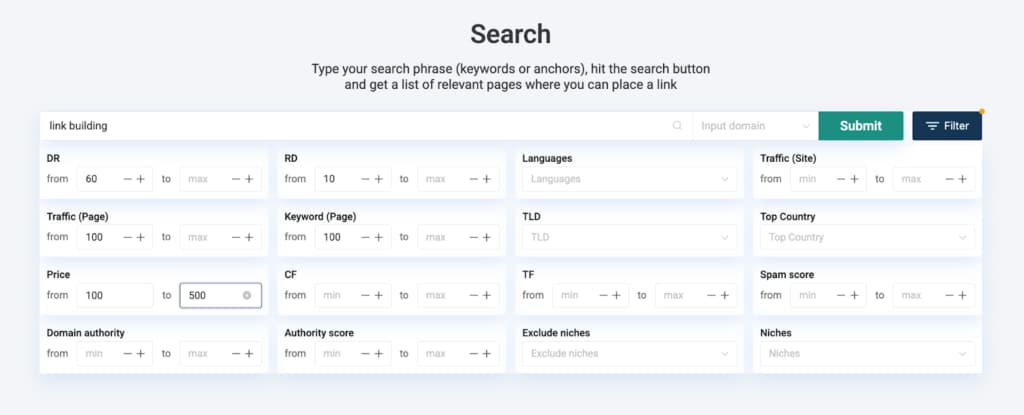Decrease Traffic (Page) 'from' value with minus
This screenshot has width=1024, height=415.
click(x=127, y=237)
